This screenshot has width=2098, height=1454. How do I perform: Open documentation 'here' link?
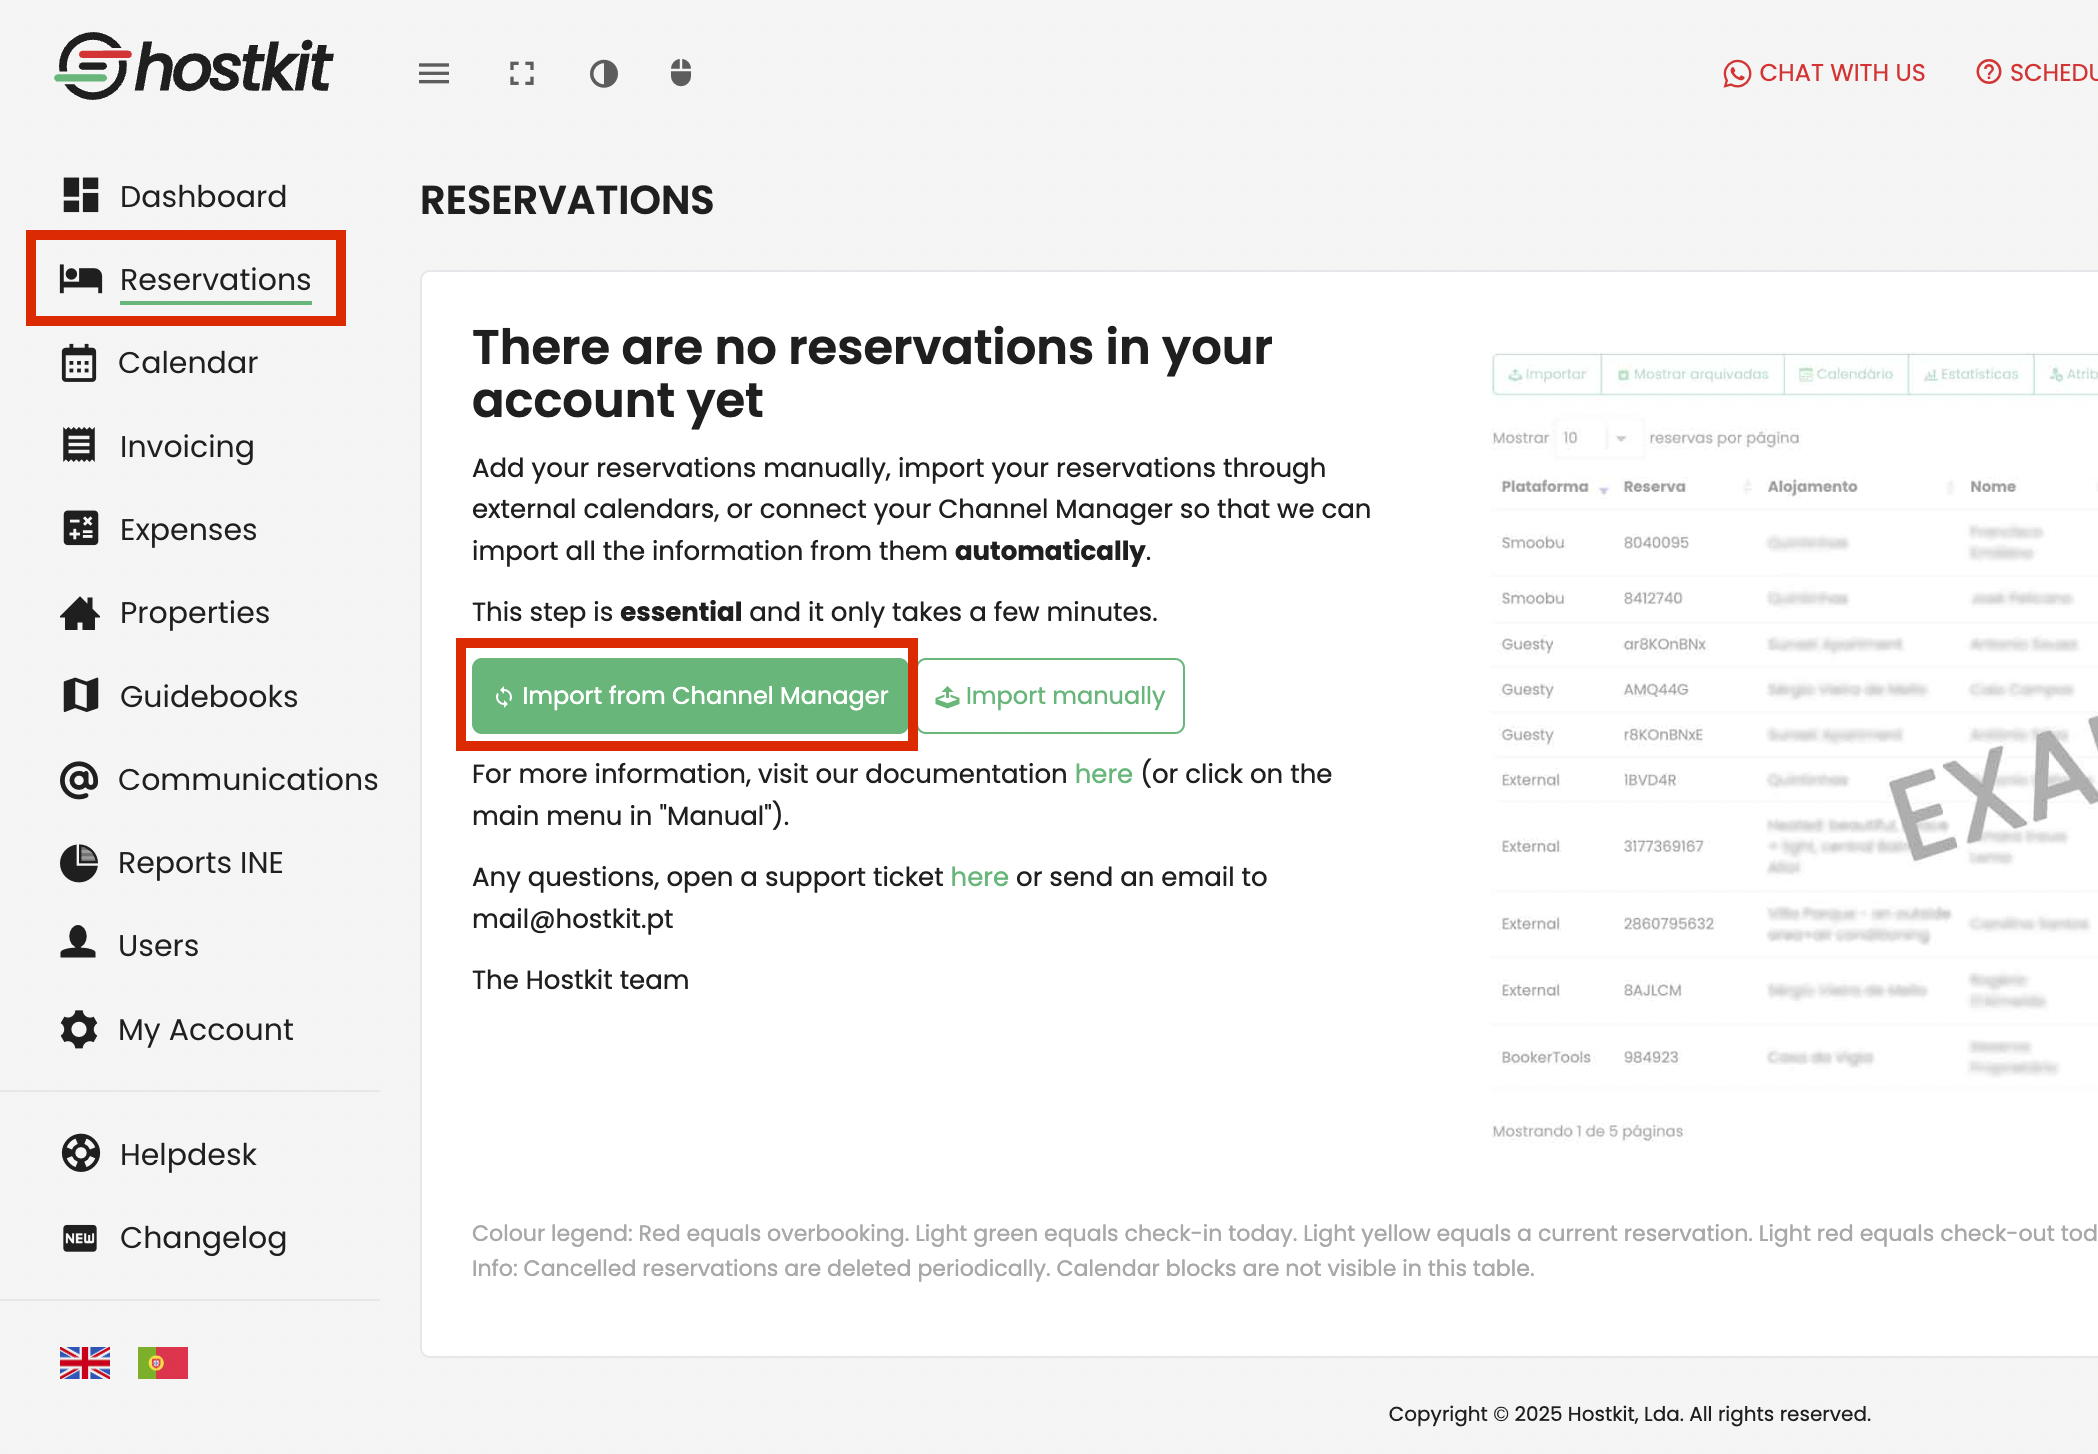(x=1103, y=774)
